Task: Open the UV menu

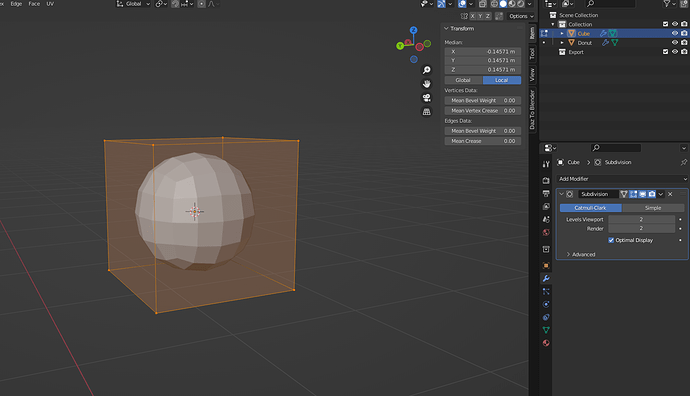Action: tap(50, 4)
